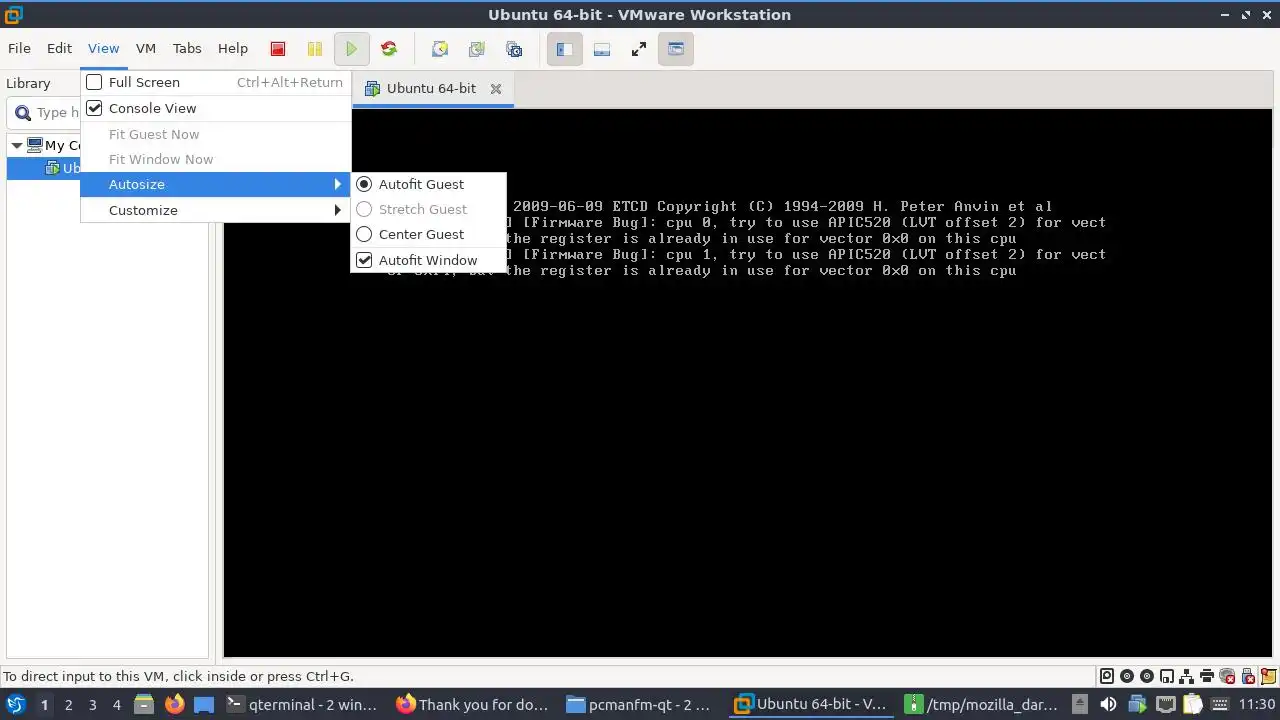Click the printer device status icon
Screen dimensions: 1280x720
(1207, 676)
